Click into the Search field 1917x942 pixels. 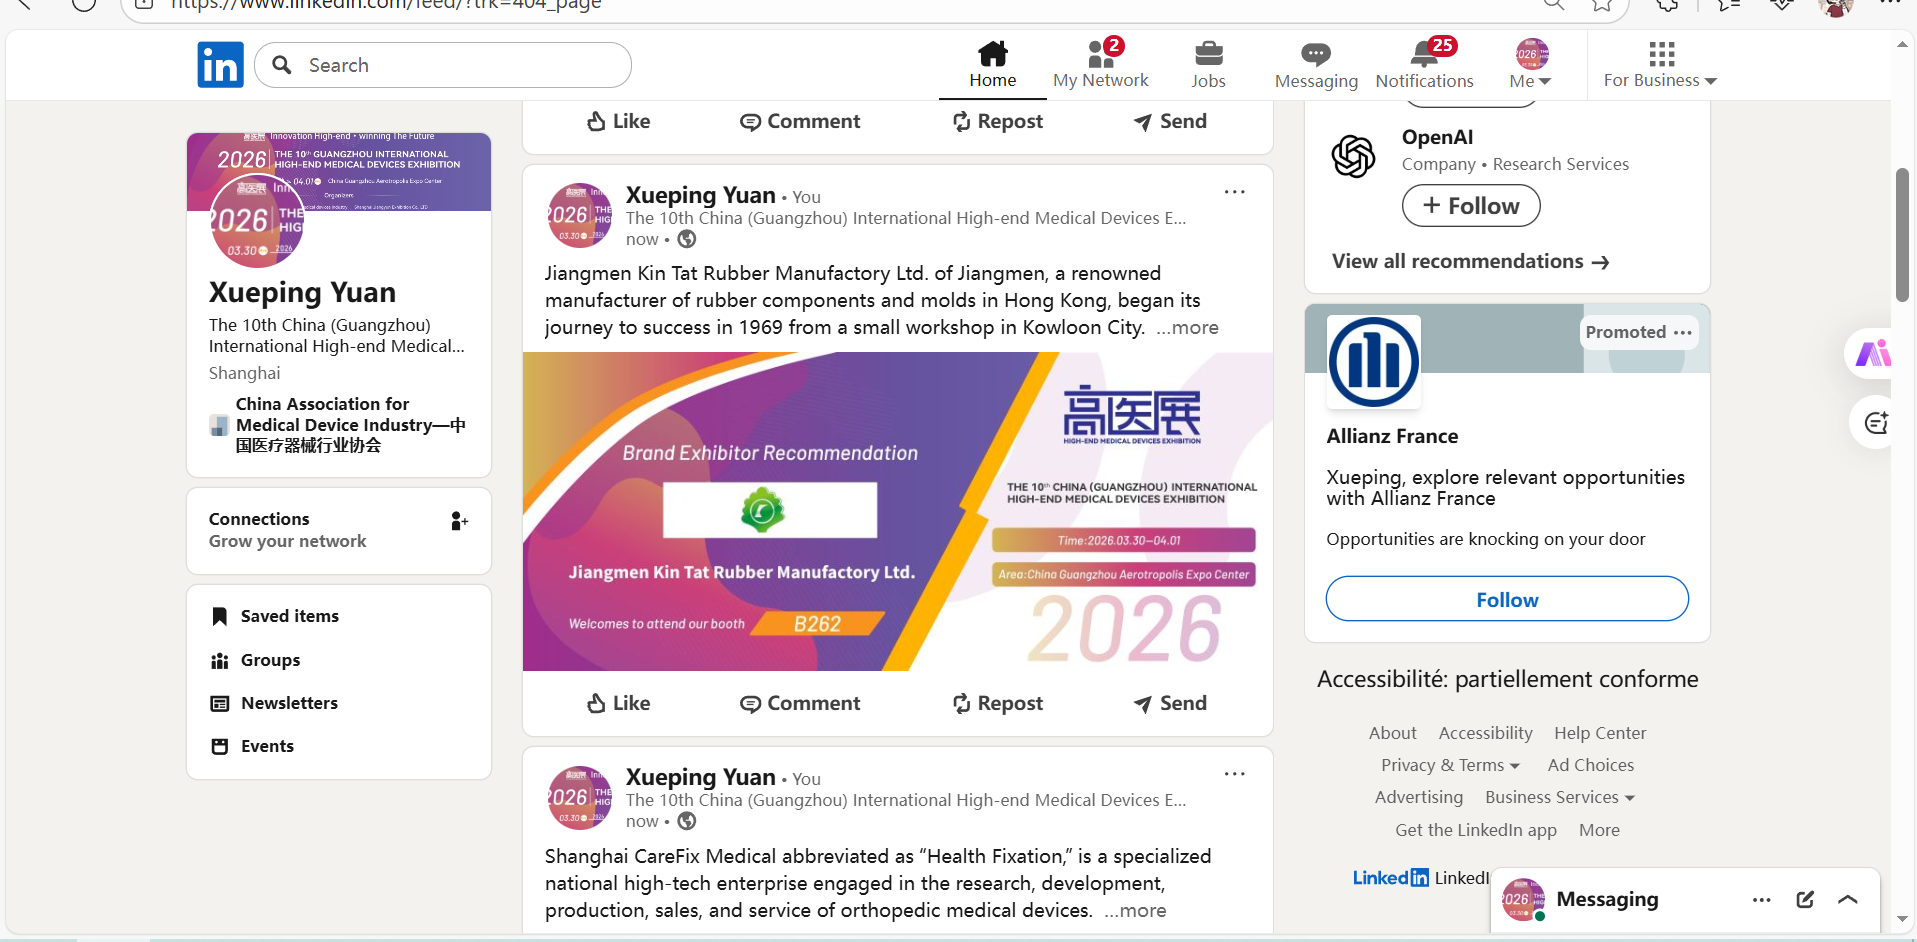click(443, 65)
